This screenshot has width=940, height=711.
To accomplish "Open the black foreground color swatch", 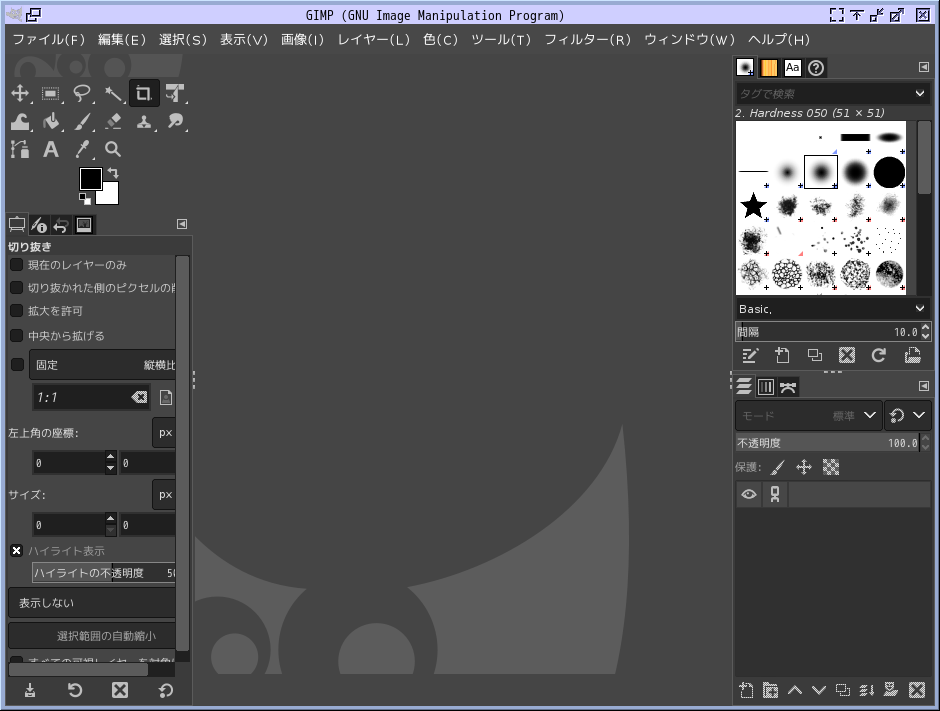I will 91,179.
